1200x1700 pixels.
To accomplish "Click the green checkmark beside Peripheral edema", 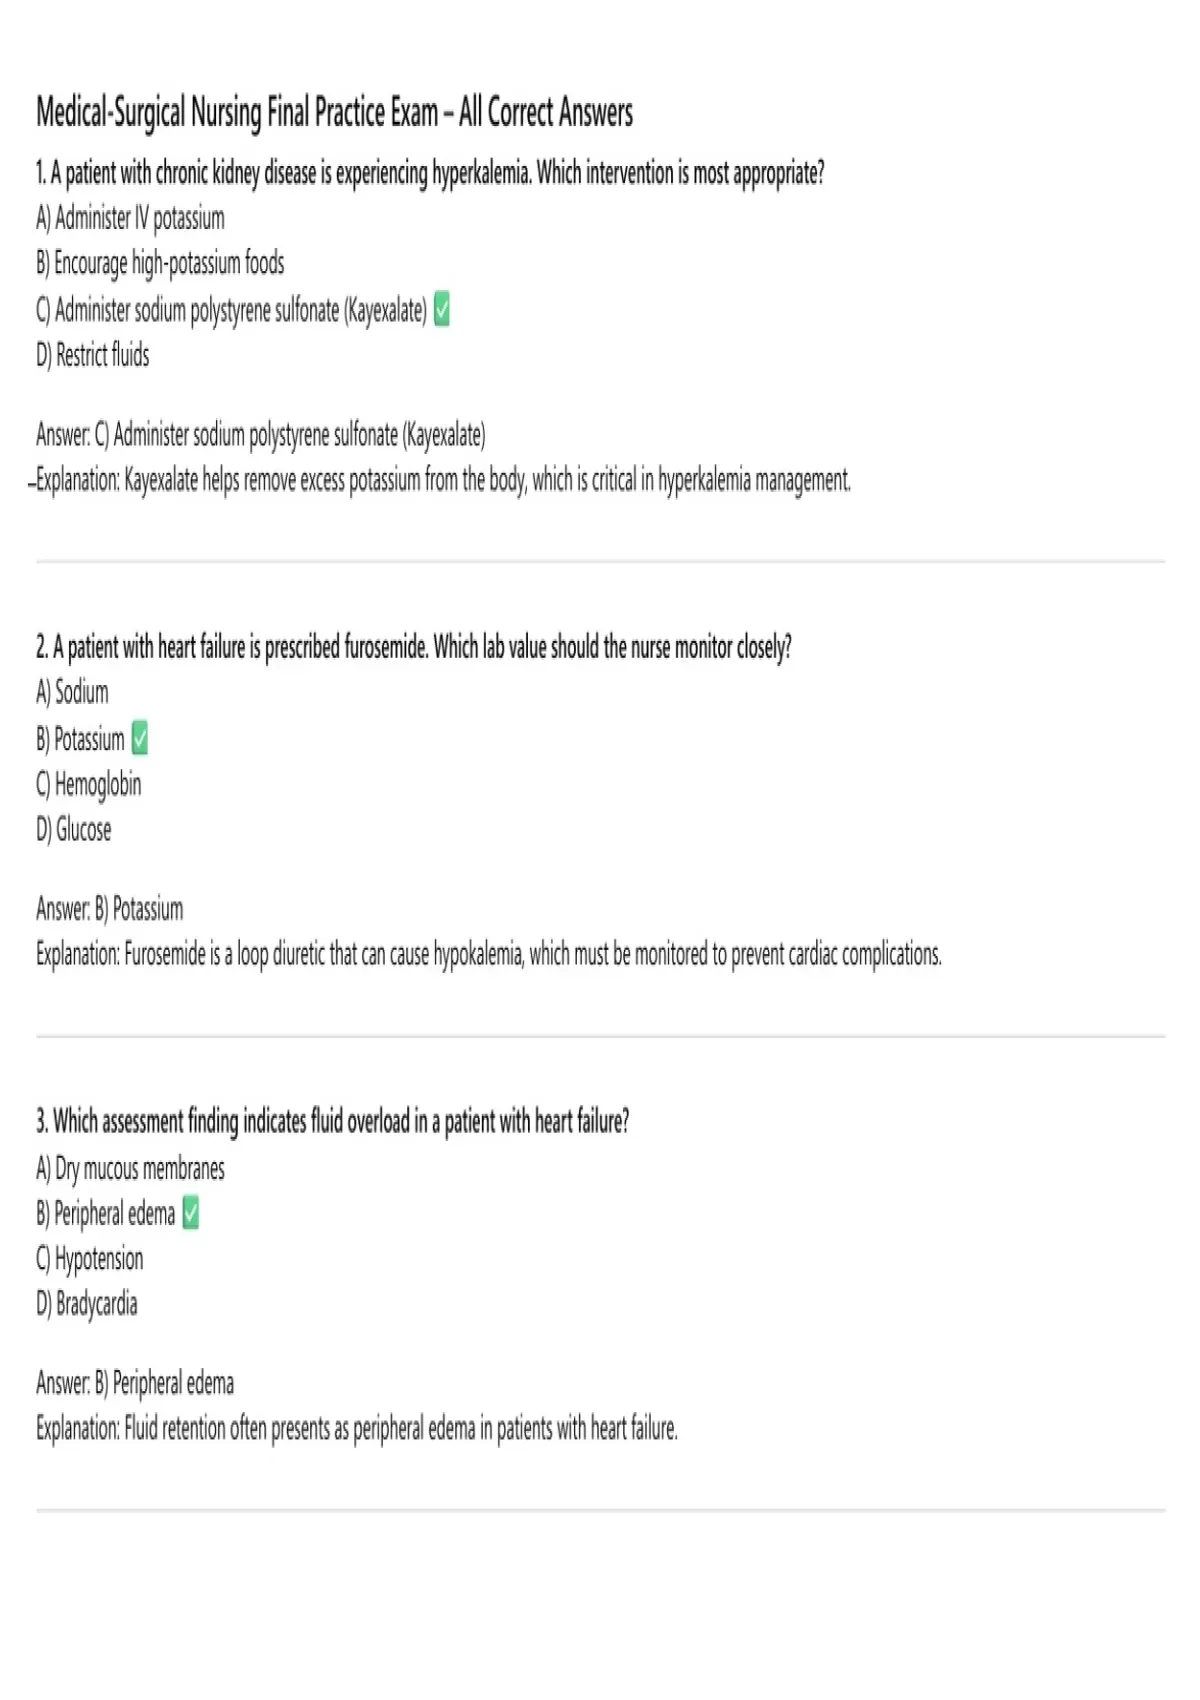I will point(191,1213).
